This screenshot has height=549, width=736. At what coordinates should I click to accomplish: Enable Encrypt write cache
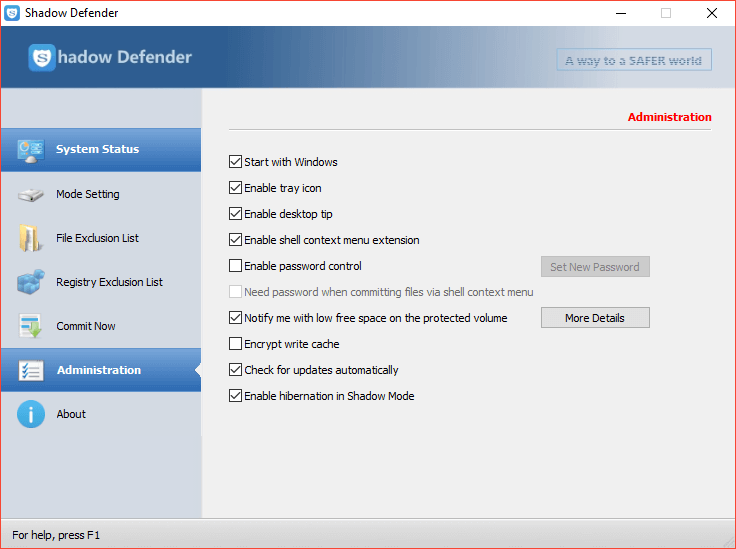click(236, 344)
